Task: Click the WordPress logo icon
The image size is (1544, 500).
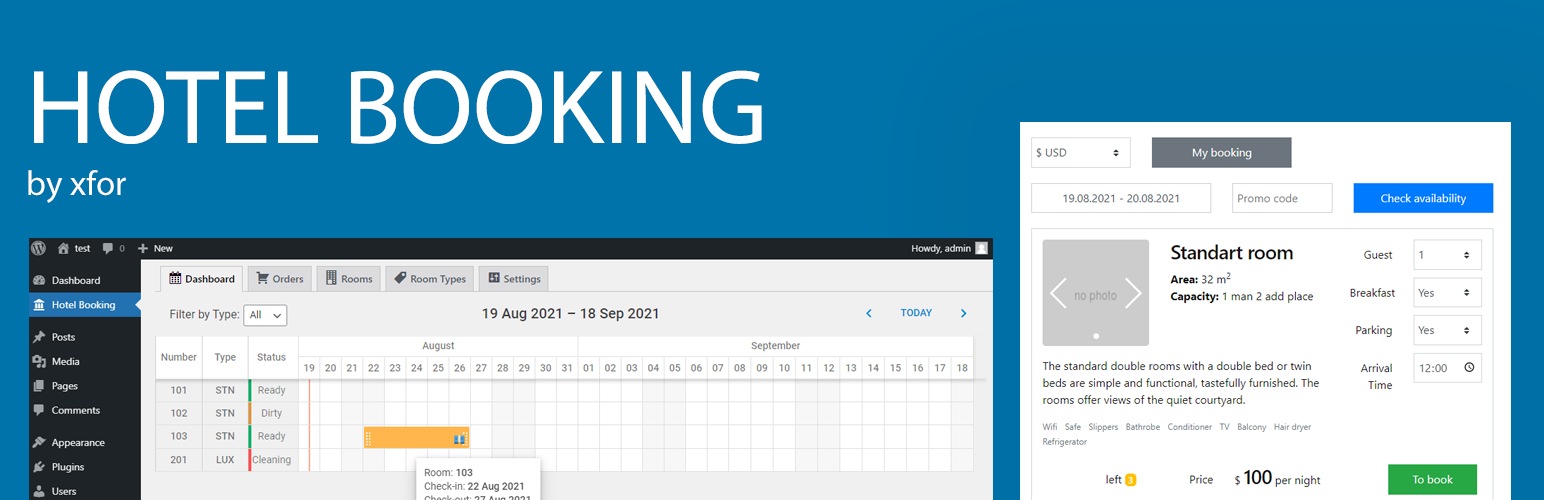Action: point(38,248)
